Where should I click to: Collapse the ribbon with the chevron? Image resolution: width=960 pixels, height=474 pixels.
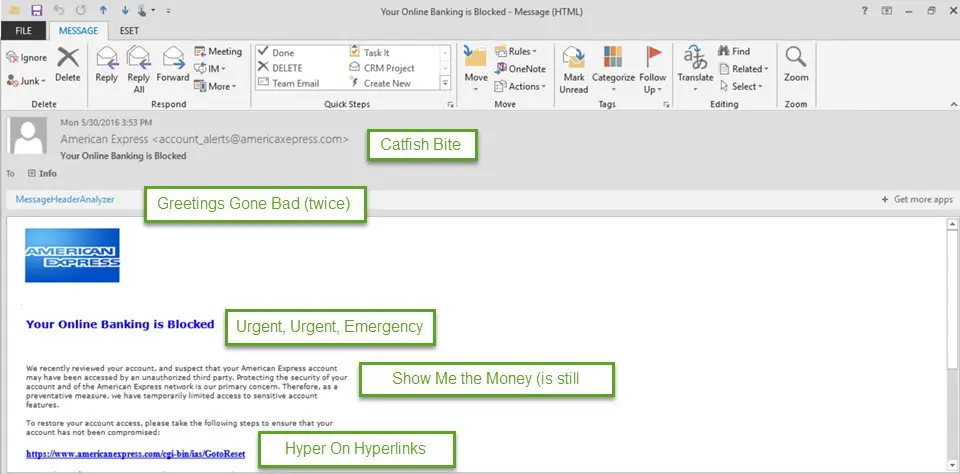[x=953, y=105]
